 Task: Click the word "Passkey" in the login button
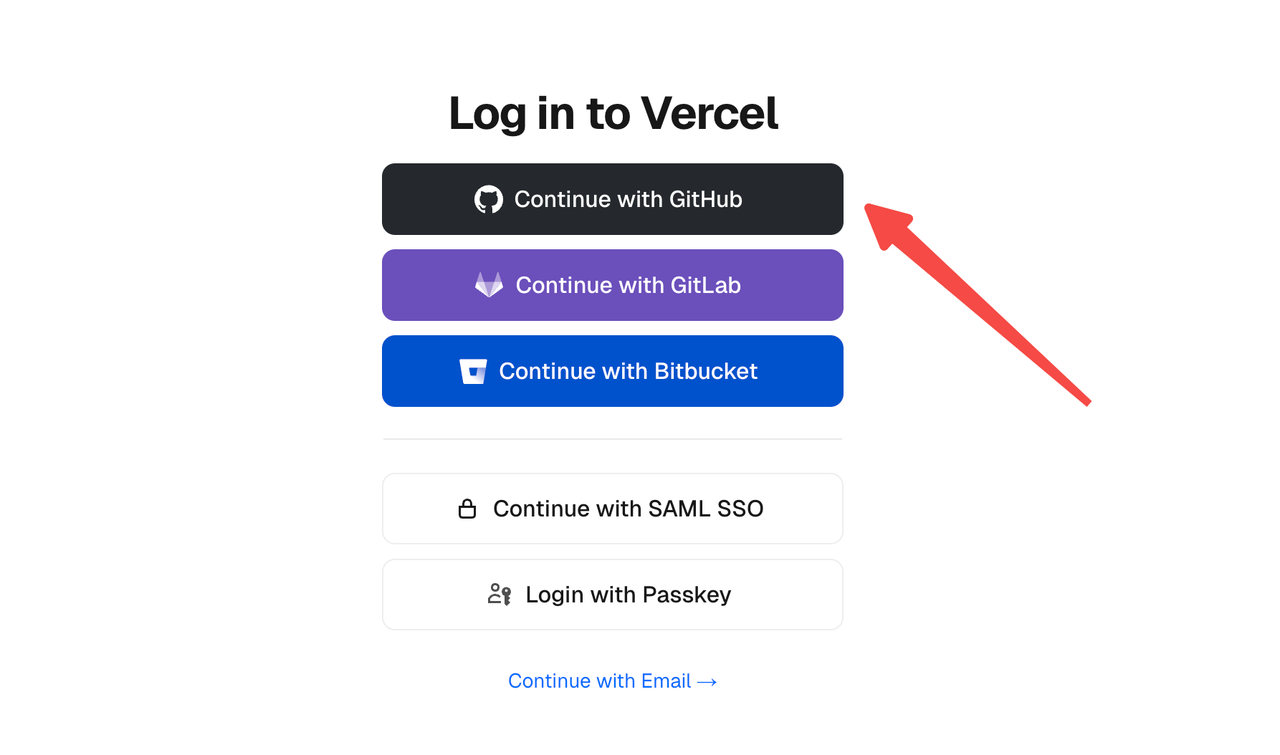[x=686, y=595]
